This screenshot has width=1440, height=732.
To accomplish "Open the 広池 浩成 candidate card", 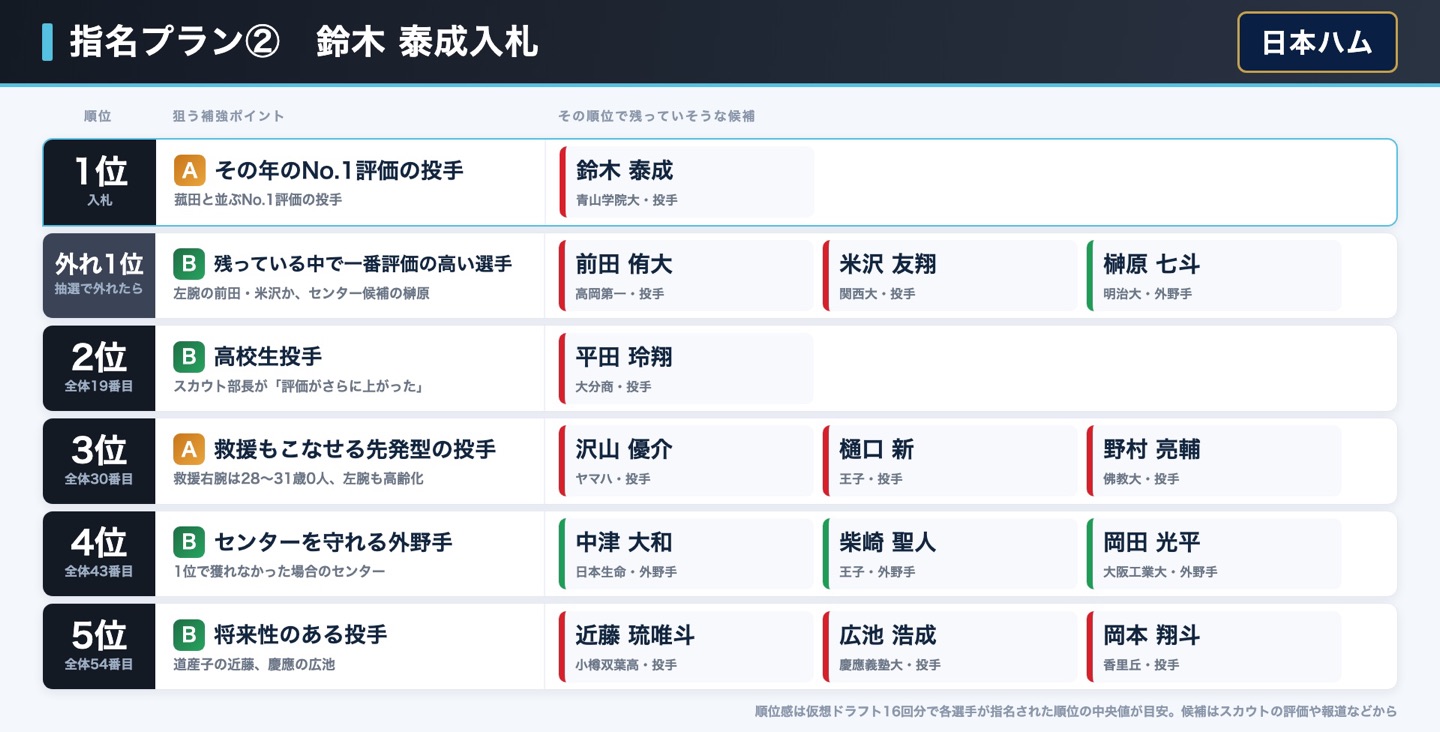I will tap(951, 646).
